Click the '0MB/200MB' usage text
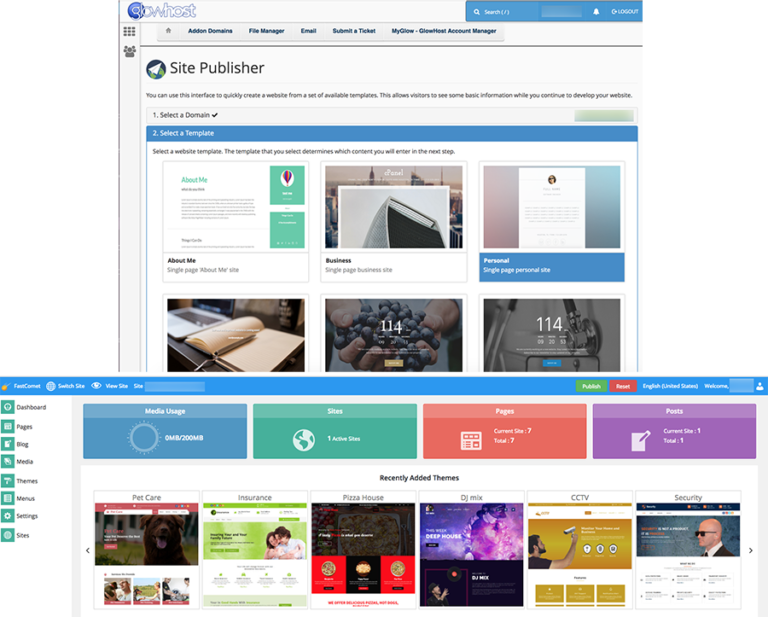The width and height of the screenshot is (768, 617). tap(184, 438)
